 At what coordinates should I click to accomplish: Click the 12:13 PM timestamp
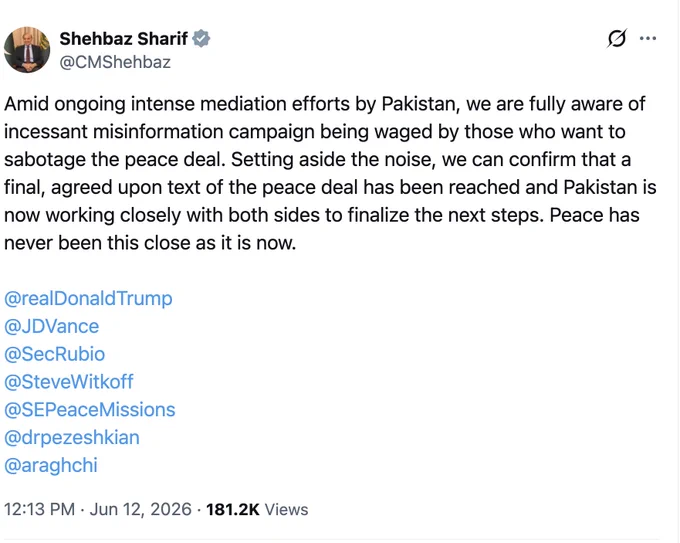point(39,510)
